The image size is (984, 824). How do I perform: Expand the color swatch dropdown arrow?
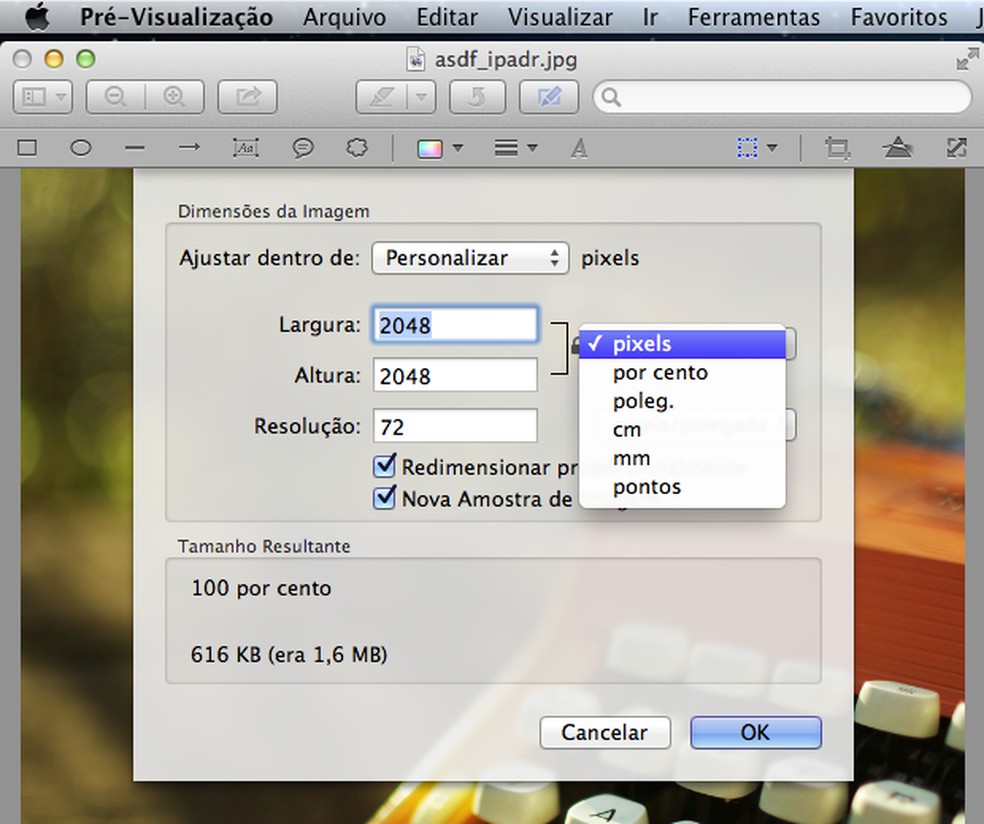(457, 148)
